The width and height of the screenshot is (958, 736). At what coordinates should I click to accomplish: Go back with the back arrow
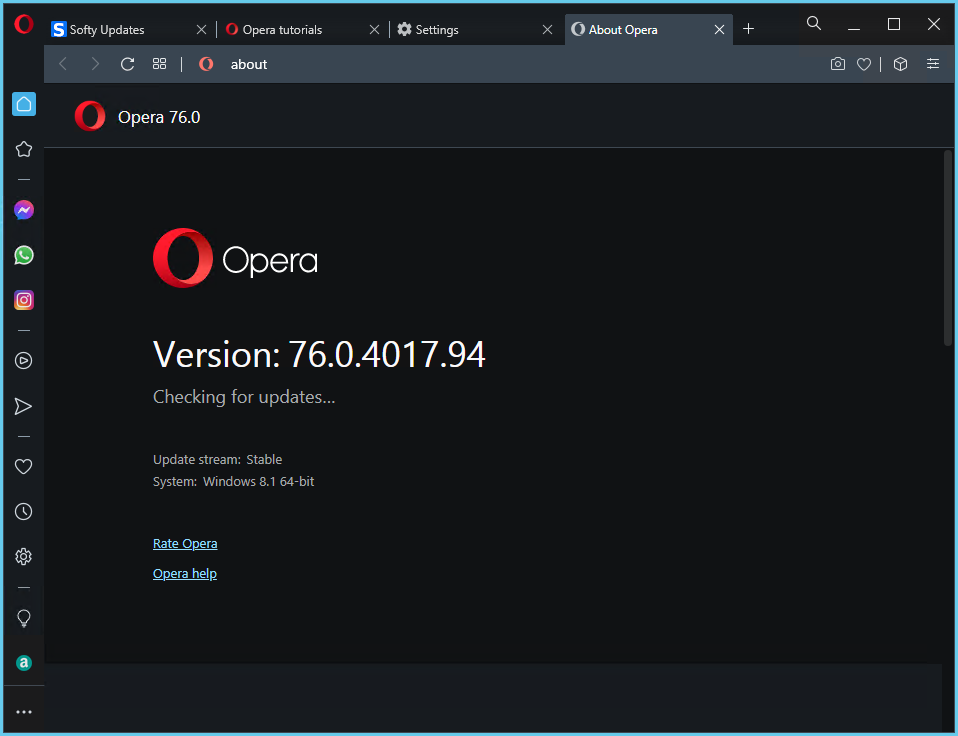point(63,64)
